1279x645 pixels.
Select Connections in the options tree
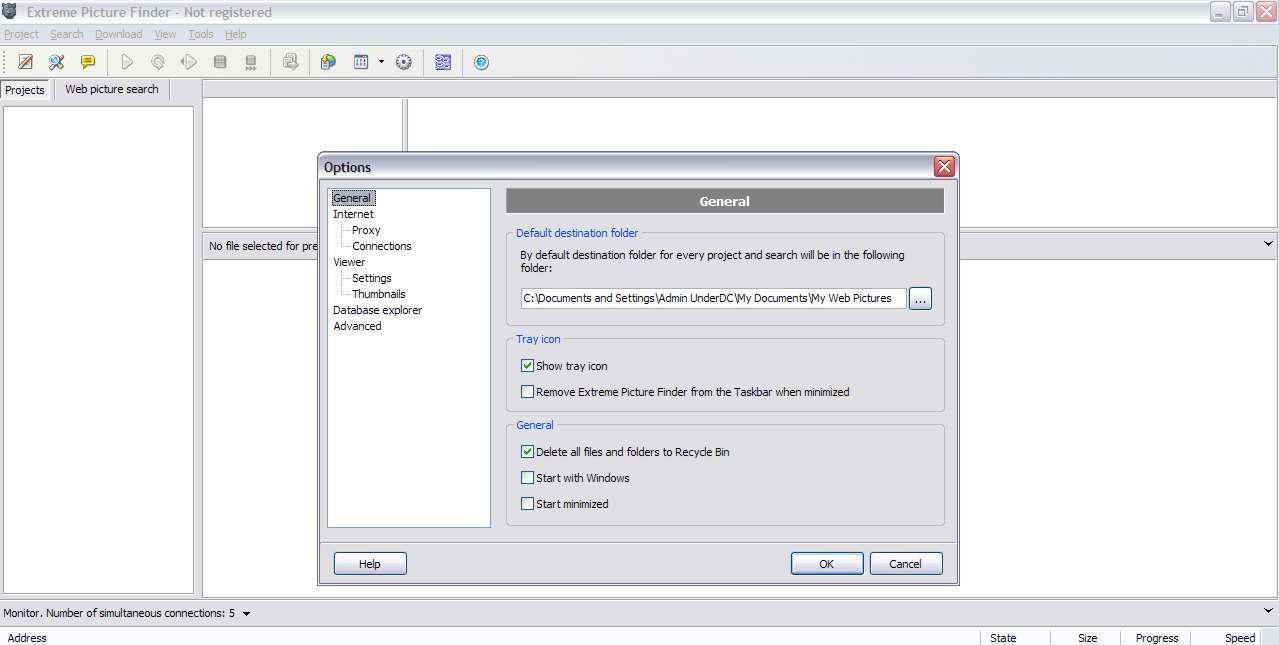(x=382, y=246)
